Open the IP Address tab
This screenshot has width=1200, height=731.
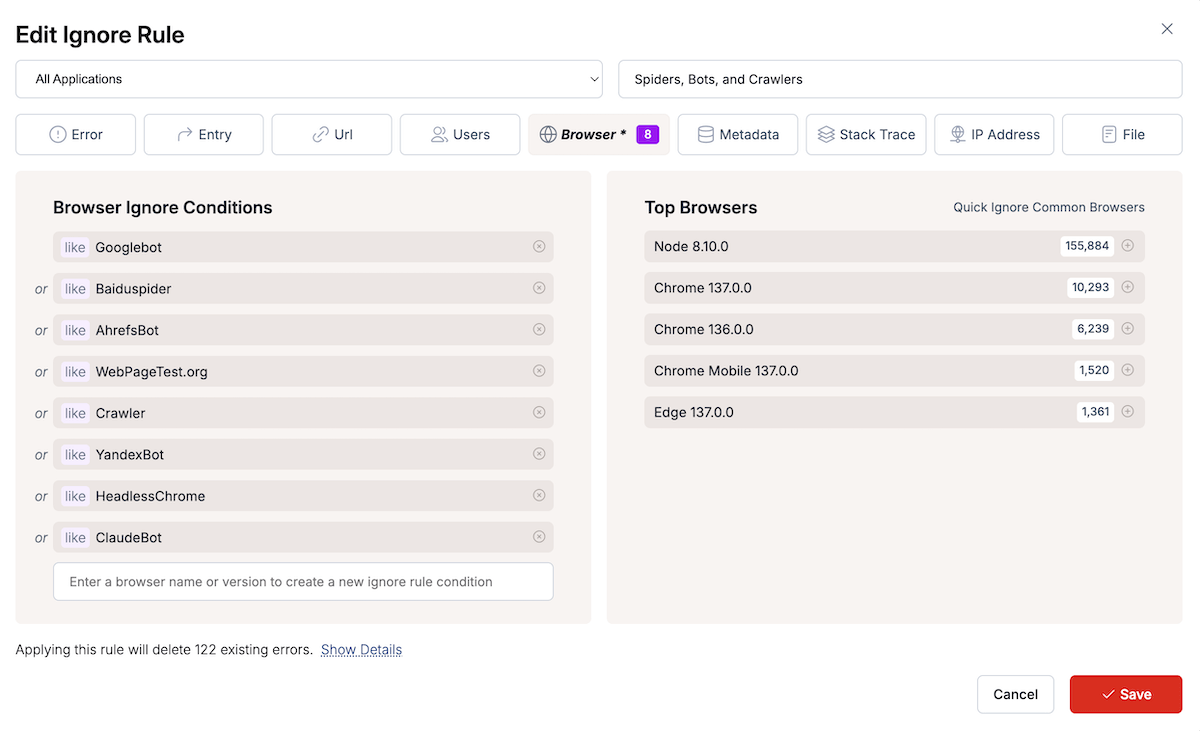[x=994, y=135]
